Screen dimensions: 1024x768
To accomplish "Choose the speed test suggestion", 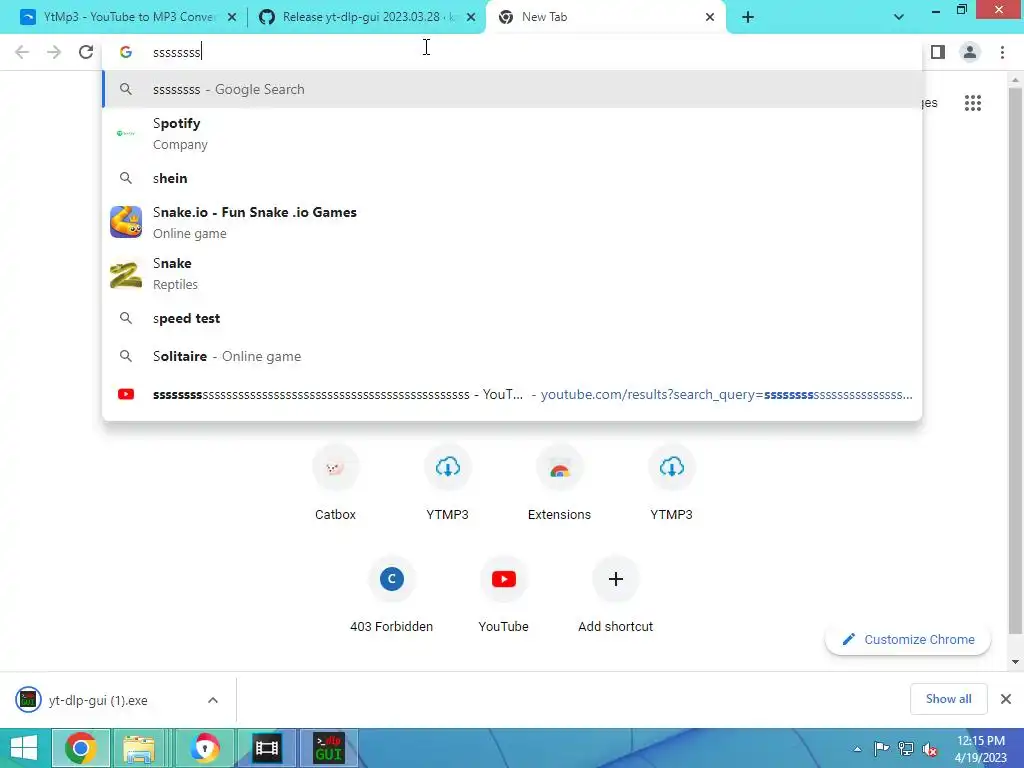I will 512,318.
